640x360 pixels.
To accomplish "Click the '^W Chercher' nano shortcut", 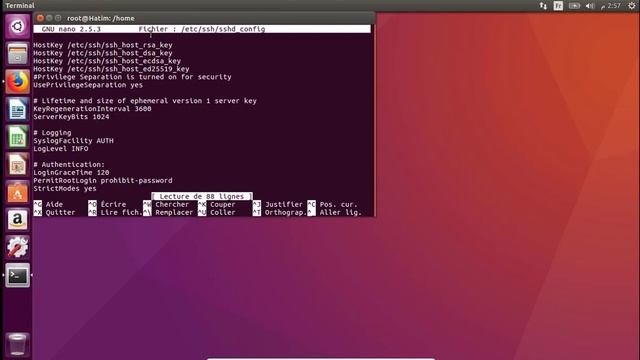I will [x=166, y=204].
